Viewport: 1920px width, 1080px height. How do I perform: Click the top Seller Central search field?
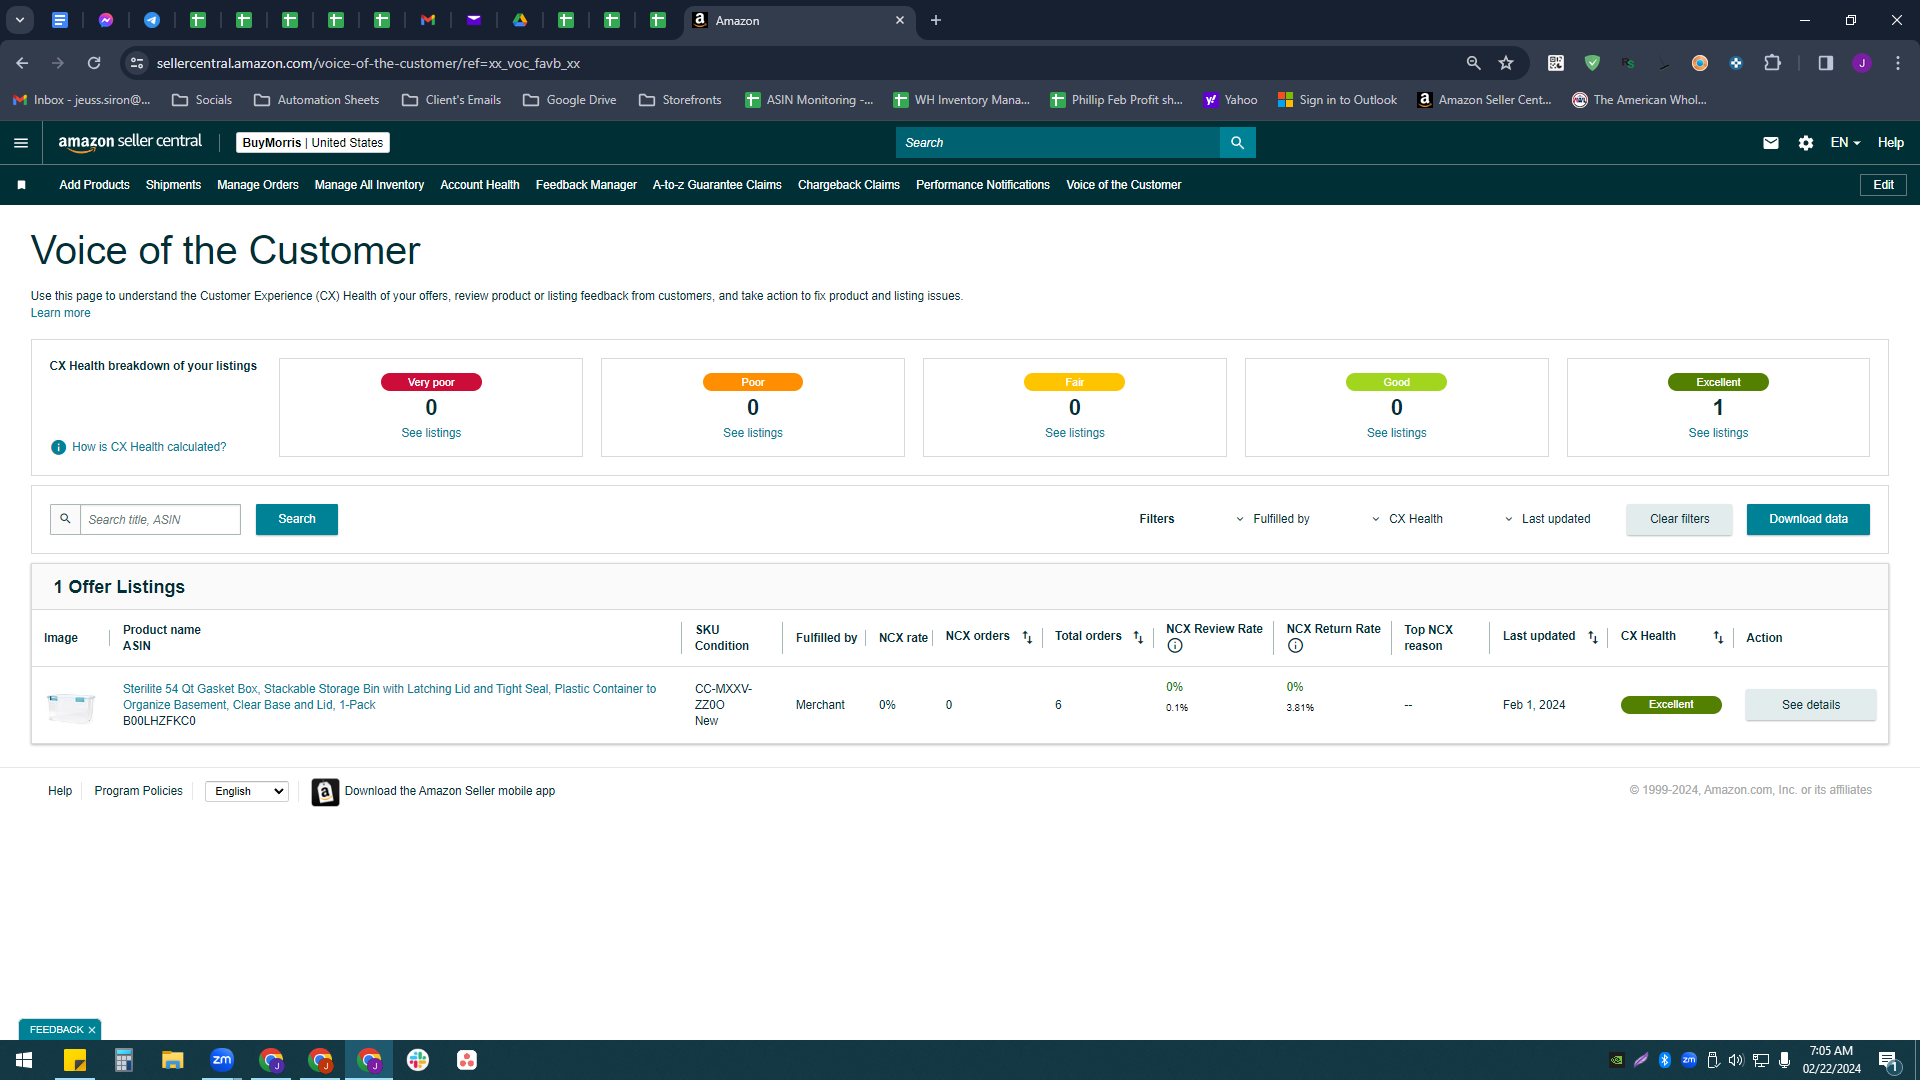coord(1057,143)
